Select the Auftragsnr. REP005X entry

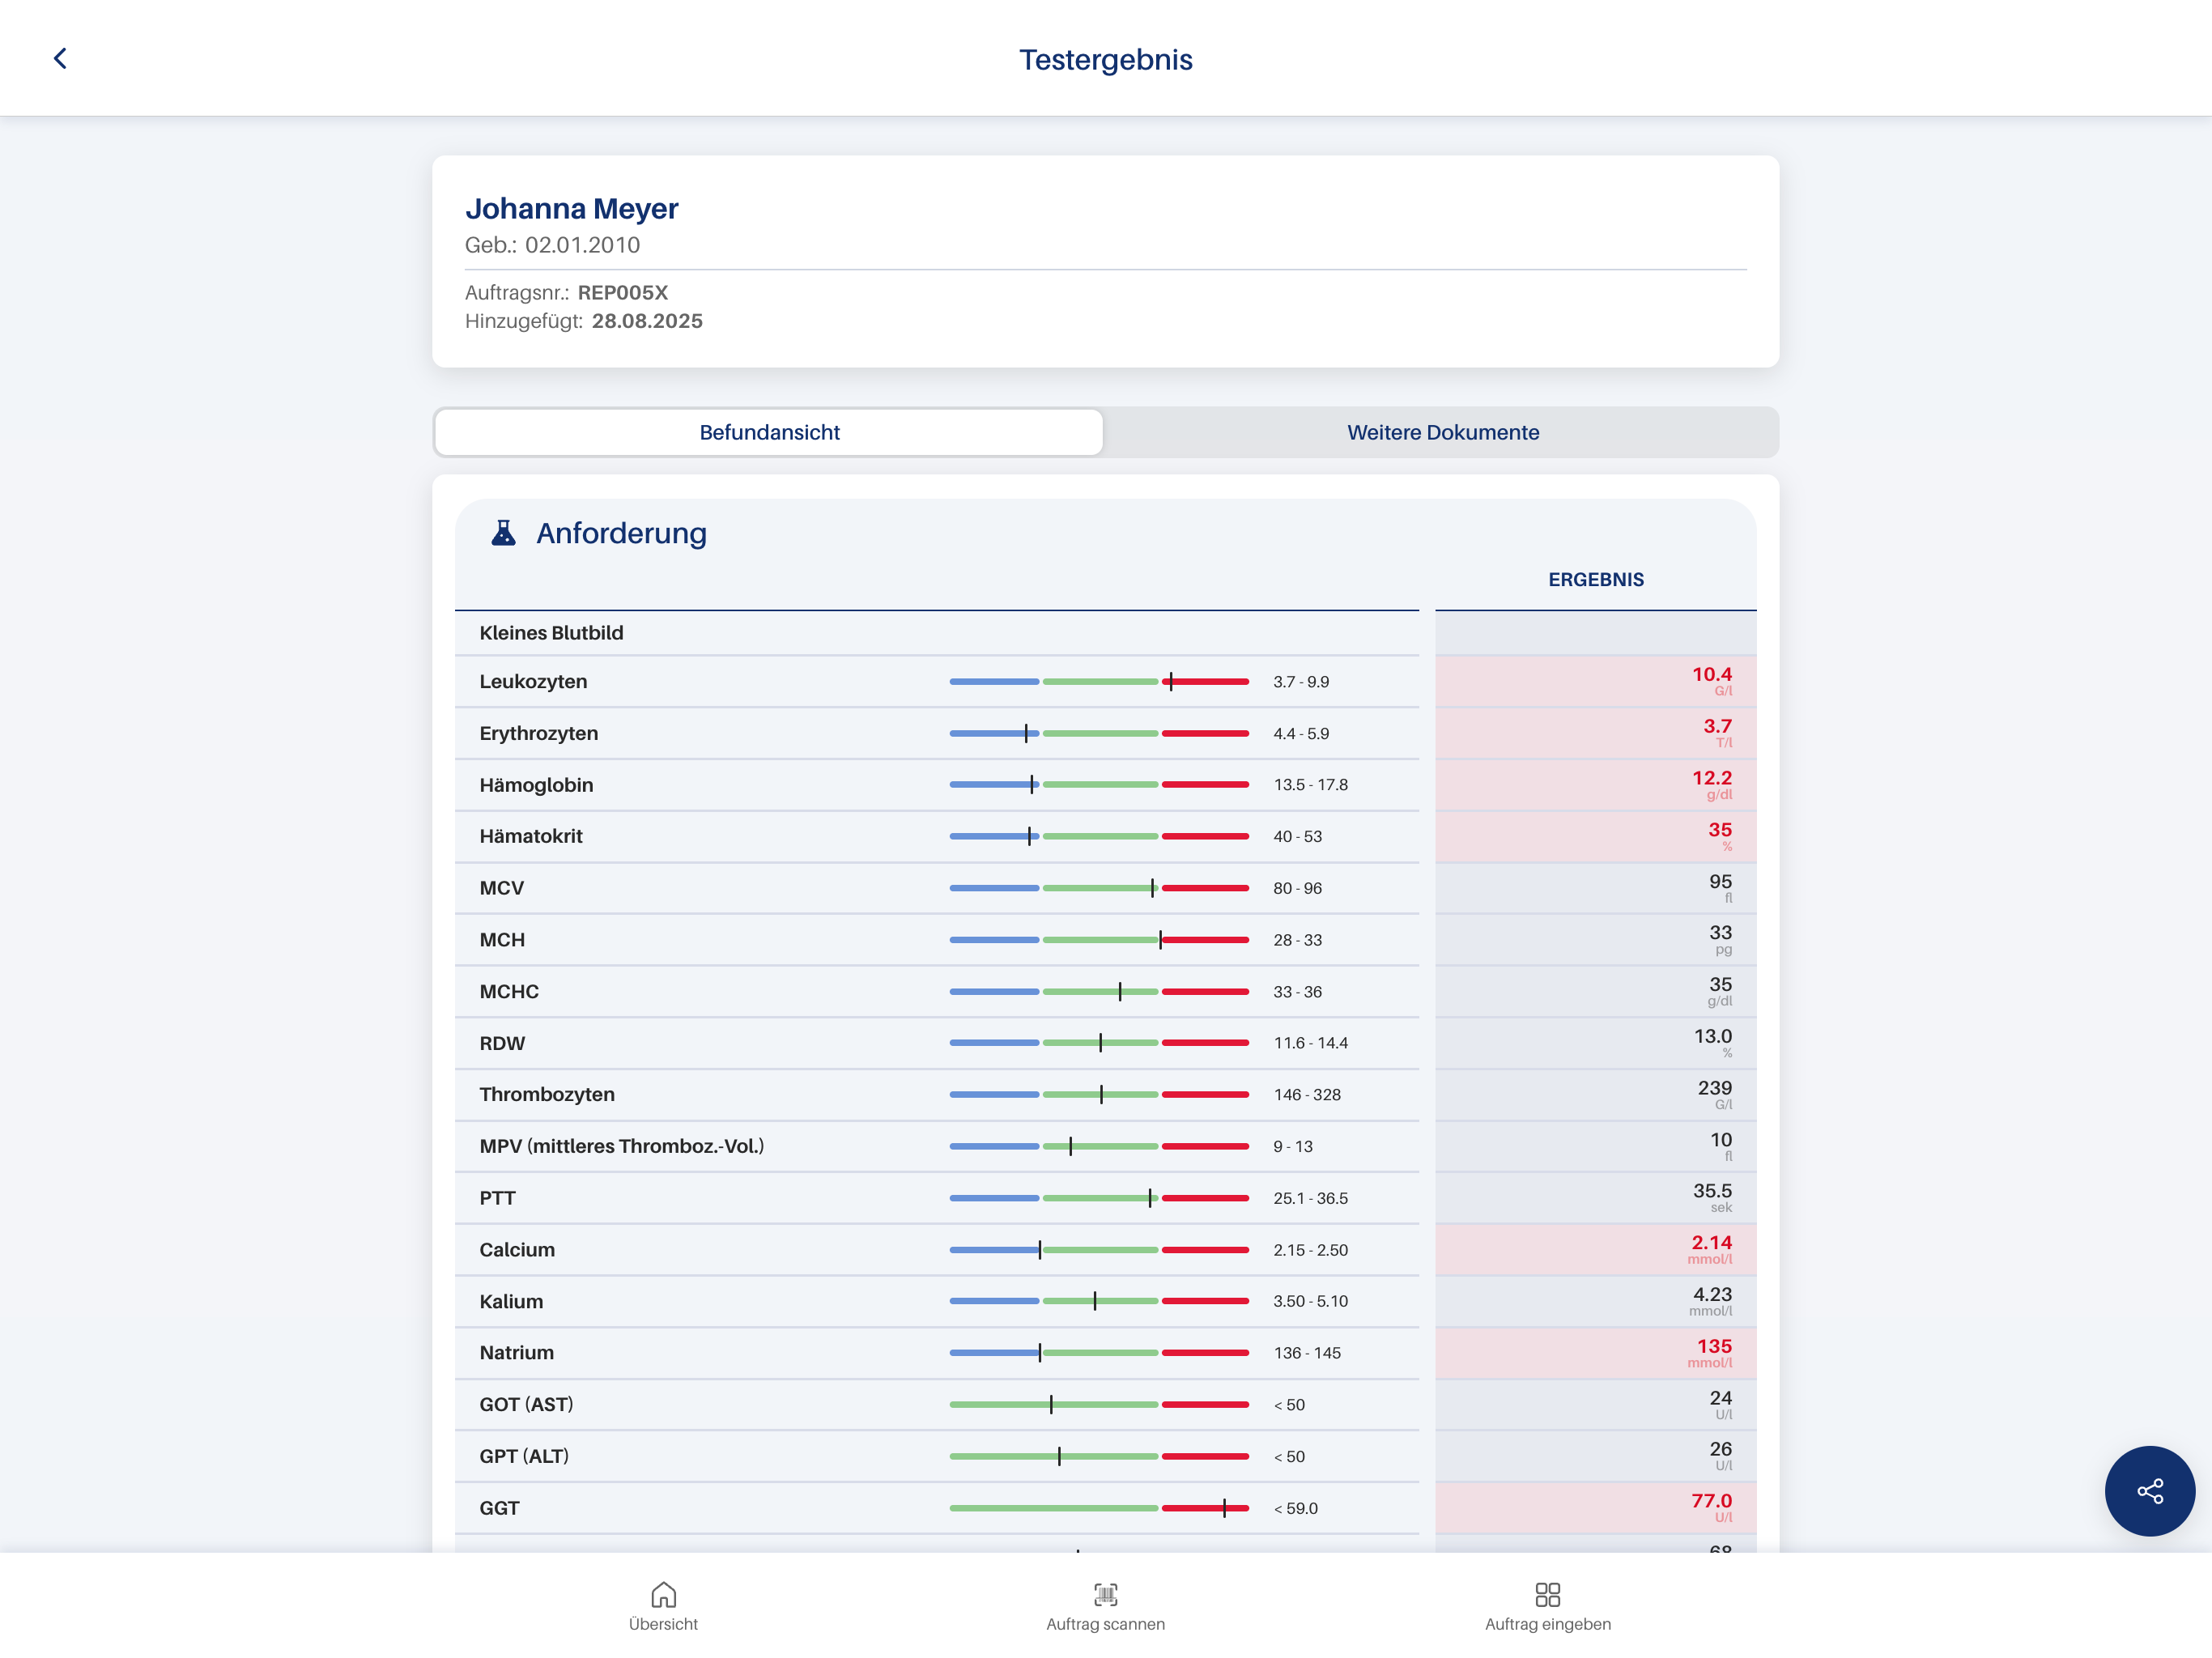pos(567,293)
